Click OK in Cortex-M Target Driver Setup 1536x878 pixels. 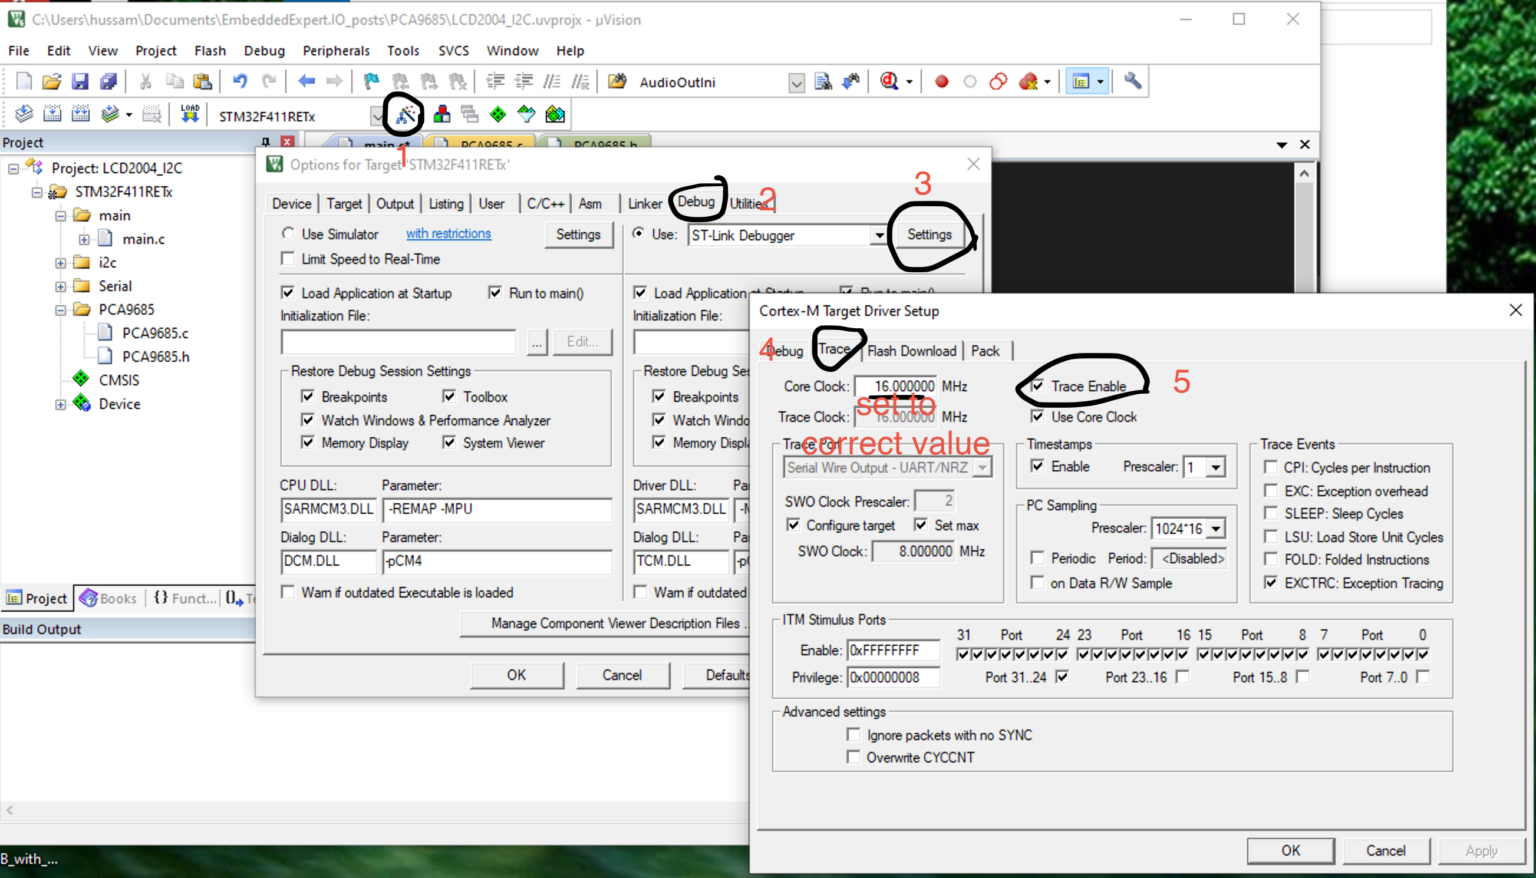click(1290, 851)
